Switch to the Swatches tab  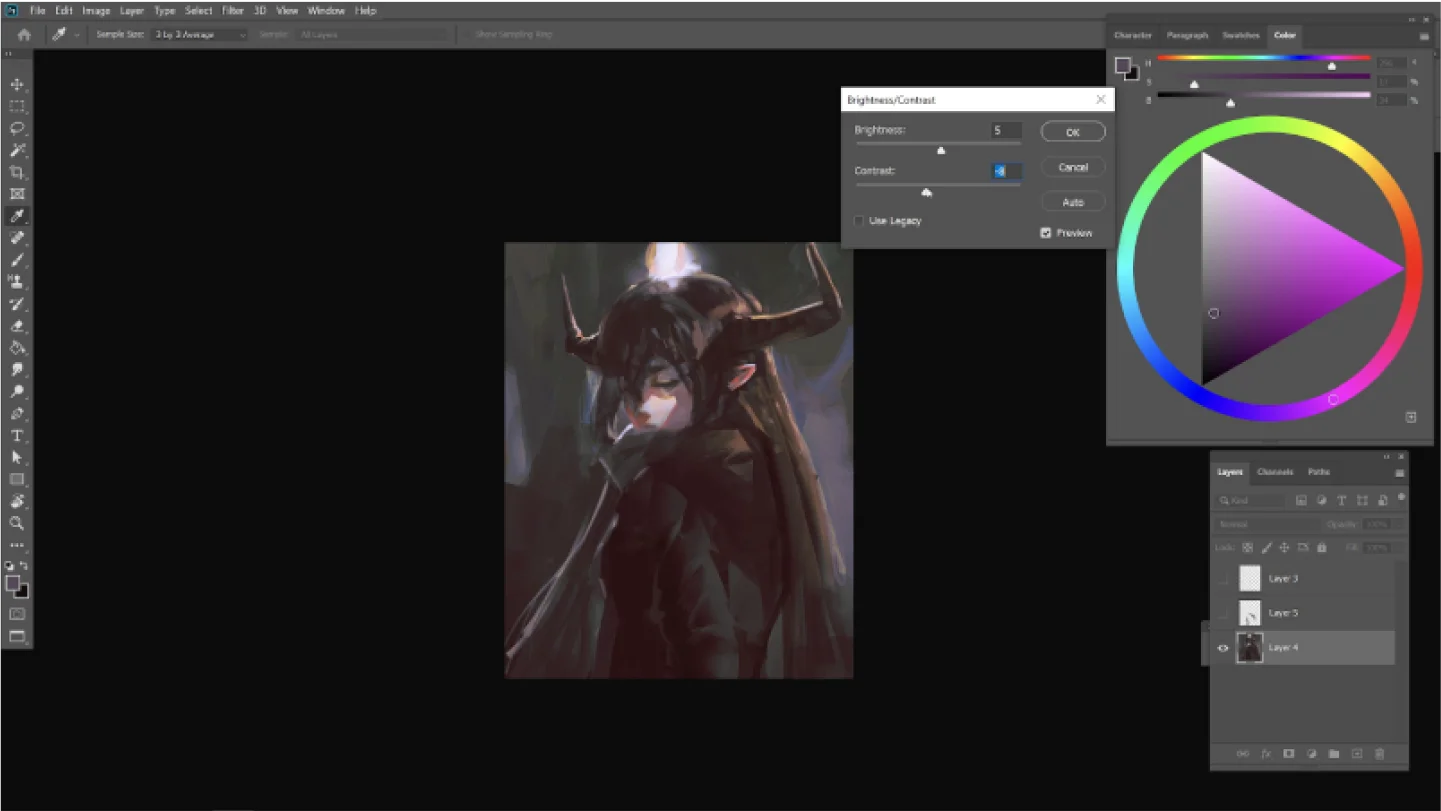[x=1241, y=35]
